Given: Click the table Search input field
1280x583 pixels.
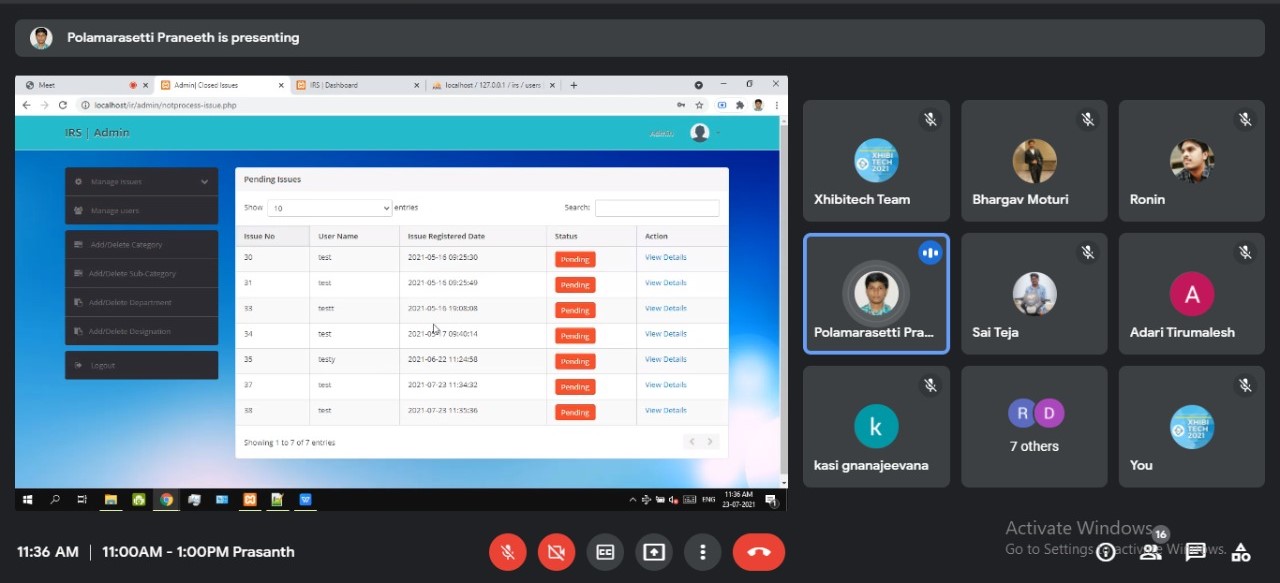Looking at the screenshot, I should click(656, 208).
